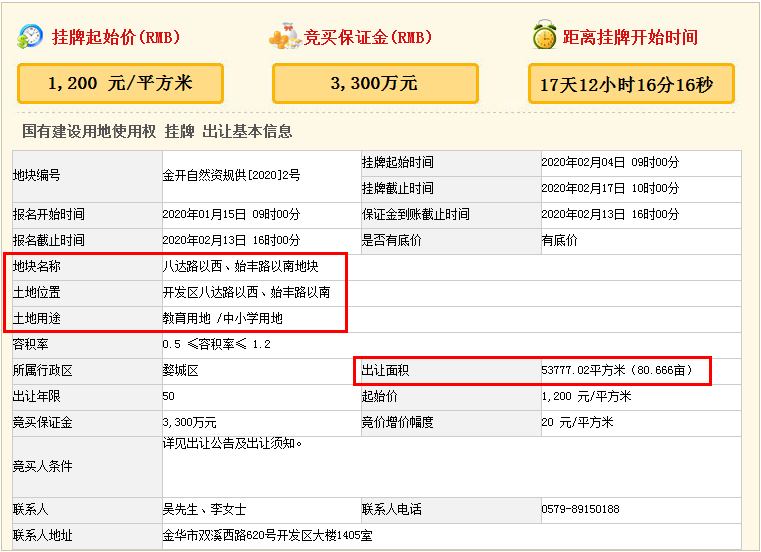Click the 1,200 元/平方米 price box

pyautogui.click(x=120, y=84)
